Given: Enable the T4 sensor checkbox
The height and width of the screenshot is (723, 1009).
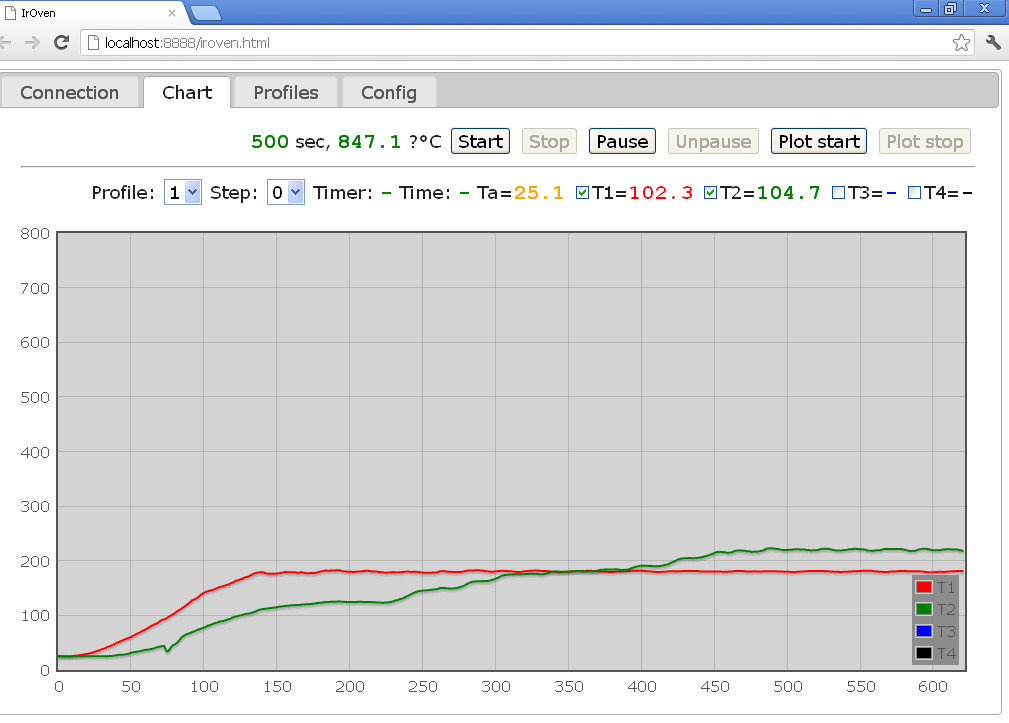Looking at the screenshot, I should [x=914, y=193].
